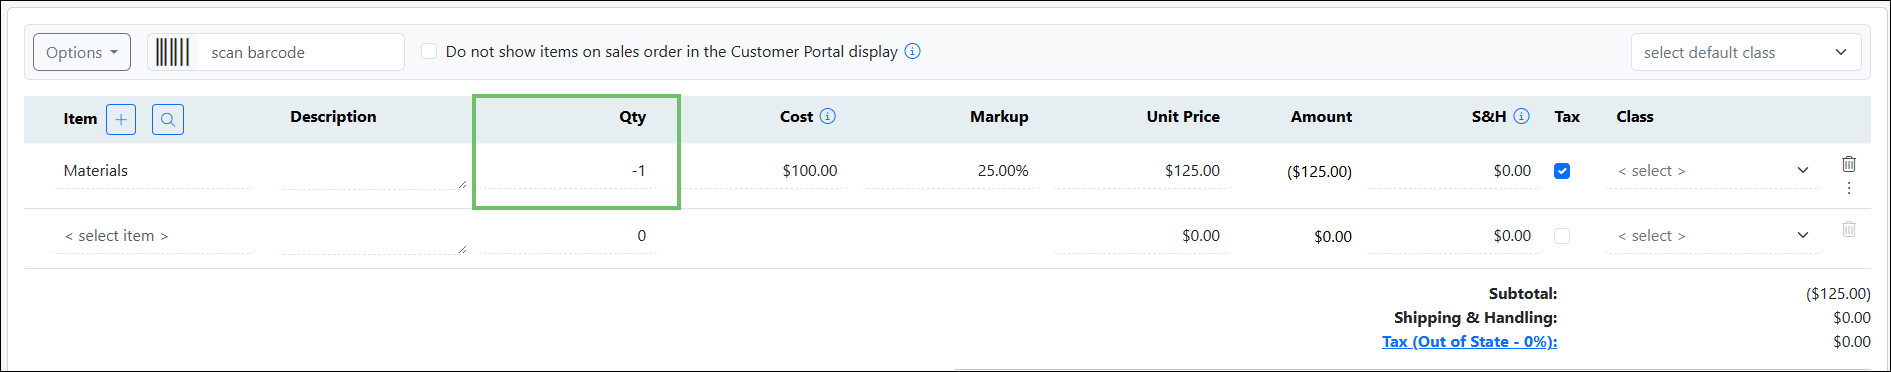
Task: Show info for Customer Portal display option
Action: tap(913, 51)
